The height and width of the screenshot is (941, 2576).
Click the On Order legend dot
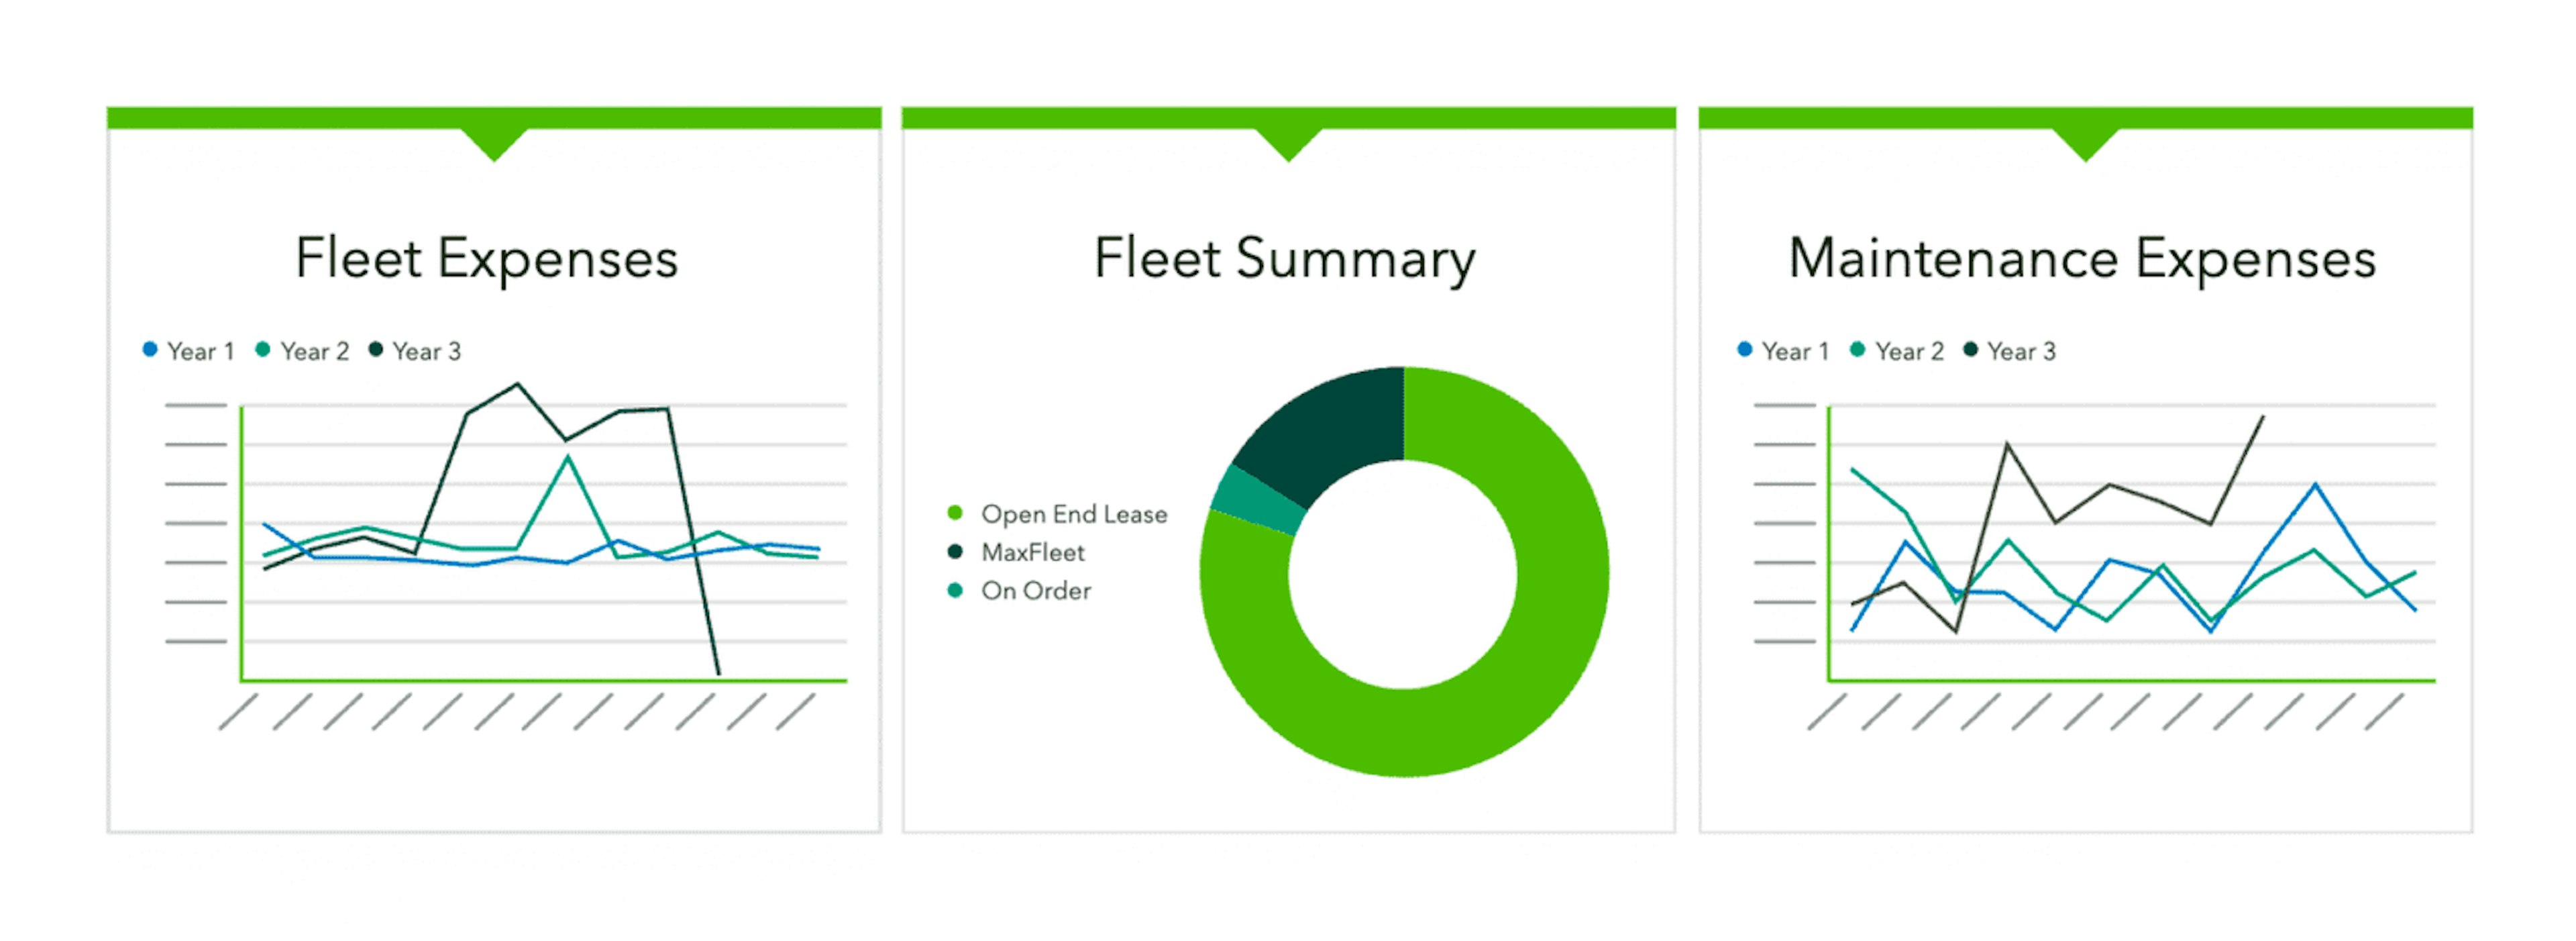(x=955, y=591)
